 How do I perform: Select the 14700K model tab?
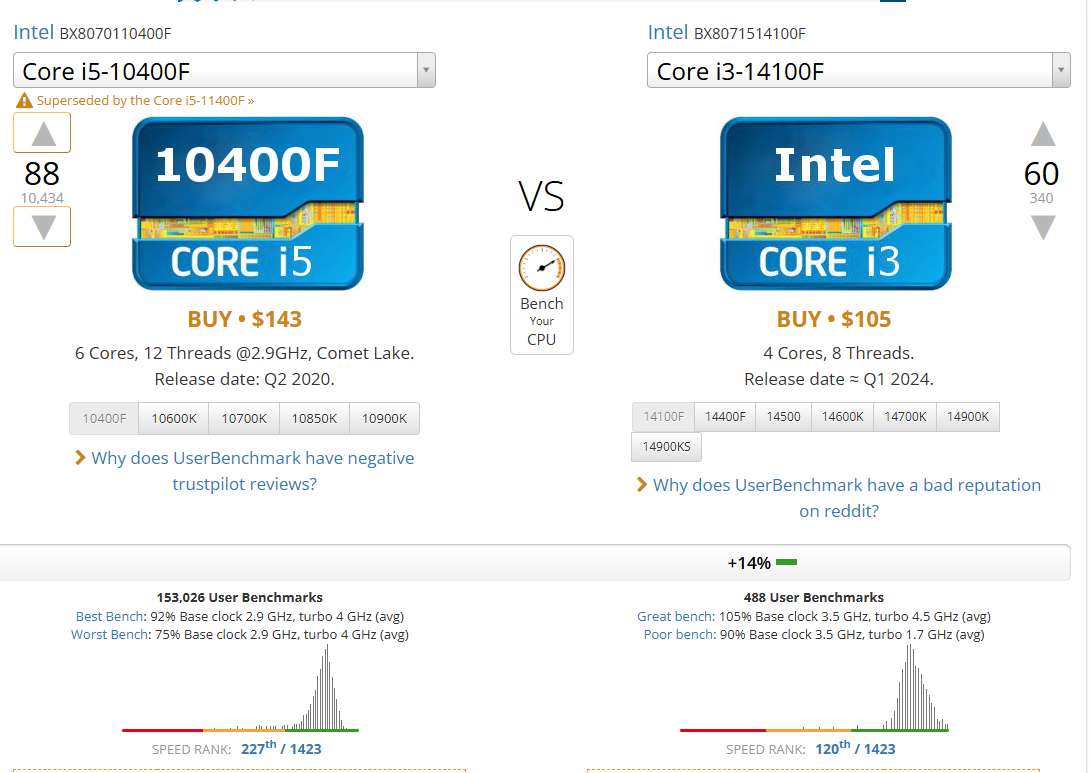905,417
